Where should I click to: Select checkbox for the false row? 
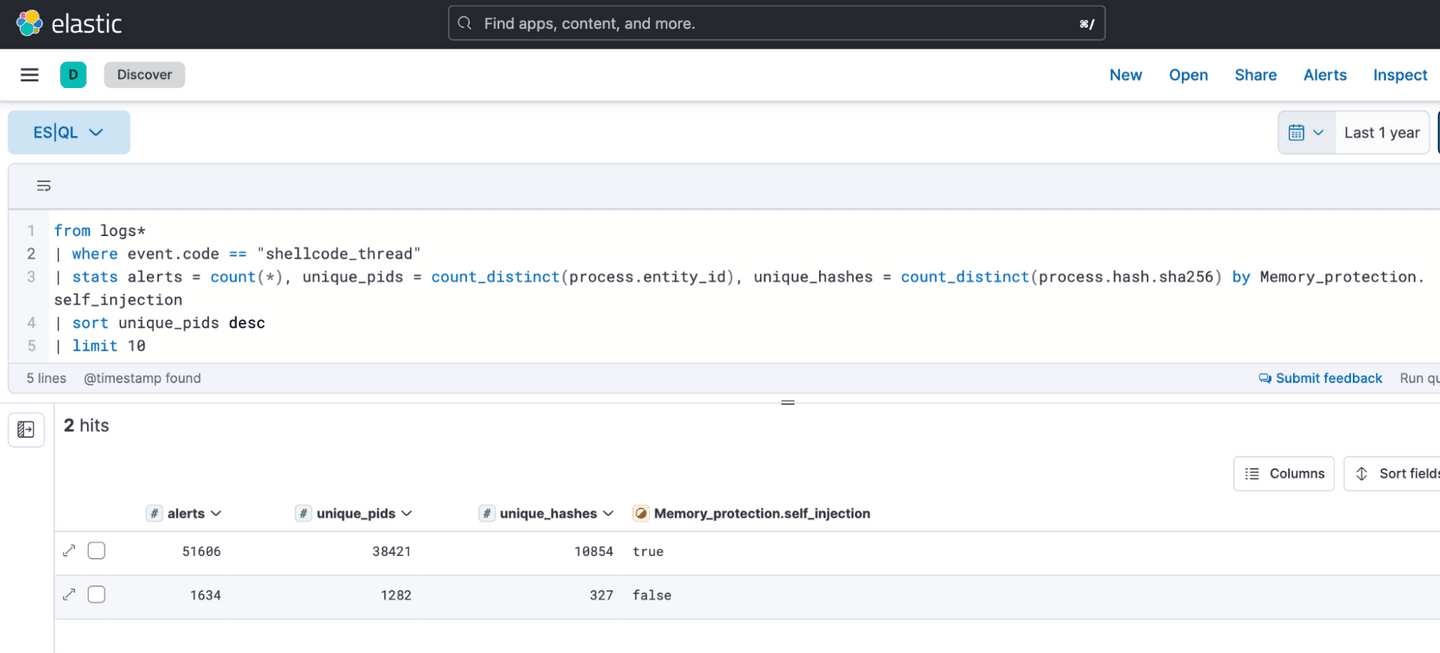coord(97,595)
